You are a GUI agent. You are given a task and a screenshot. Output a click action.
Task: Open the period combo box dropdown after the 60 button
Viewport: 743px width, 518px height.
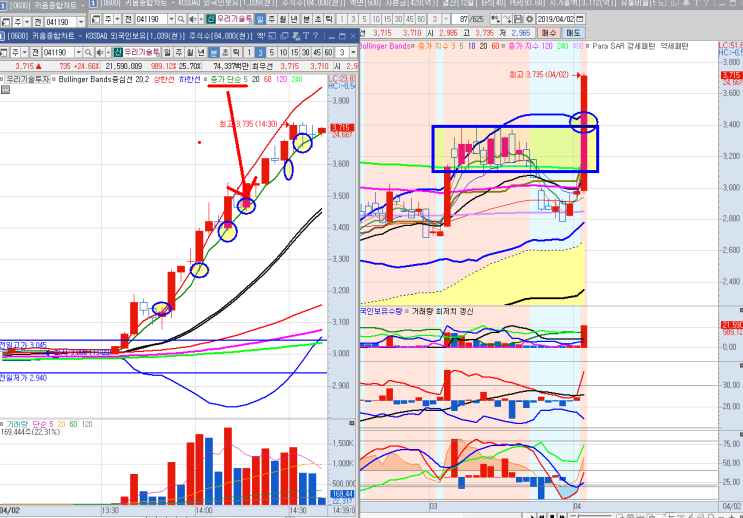353,52
